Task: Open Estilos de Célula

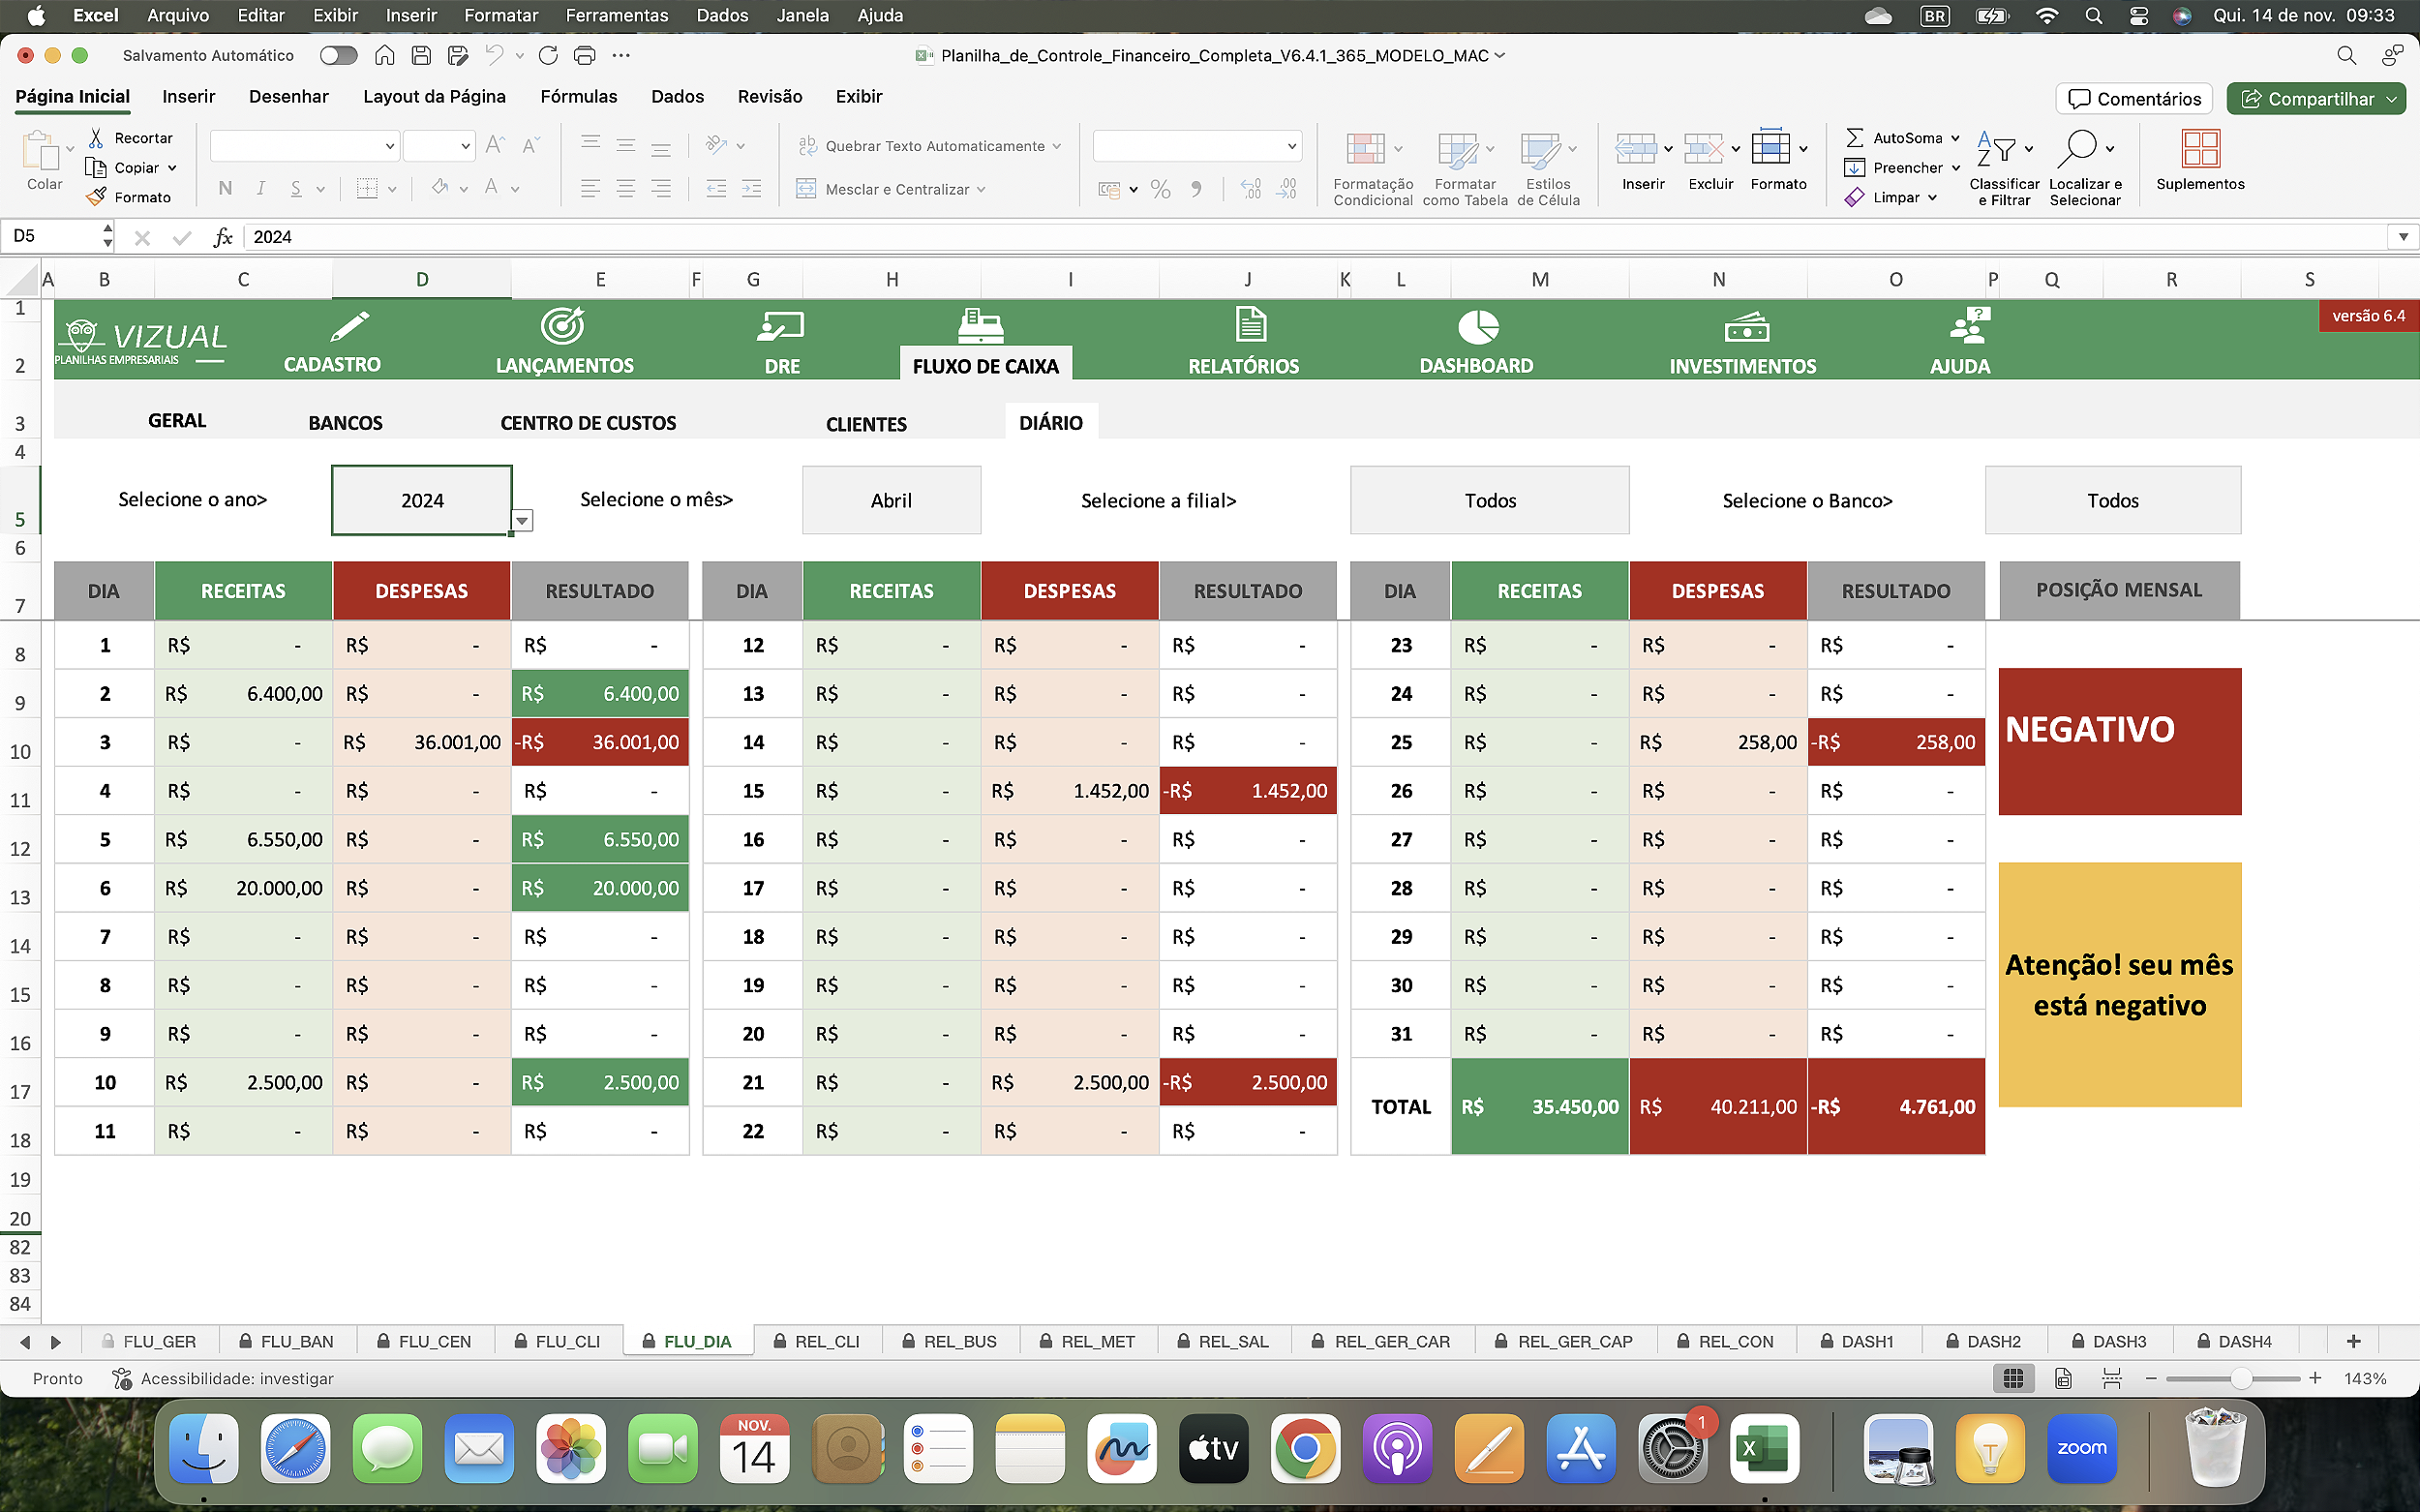Action: click(1548, 167)
